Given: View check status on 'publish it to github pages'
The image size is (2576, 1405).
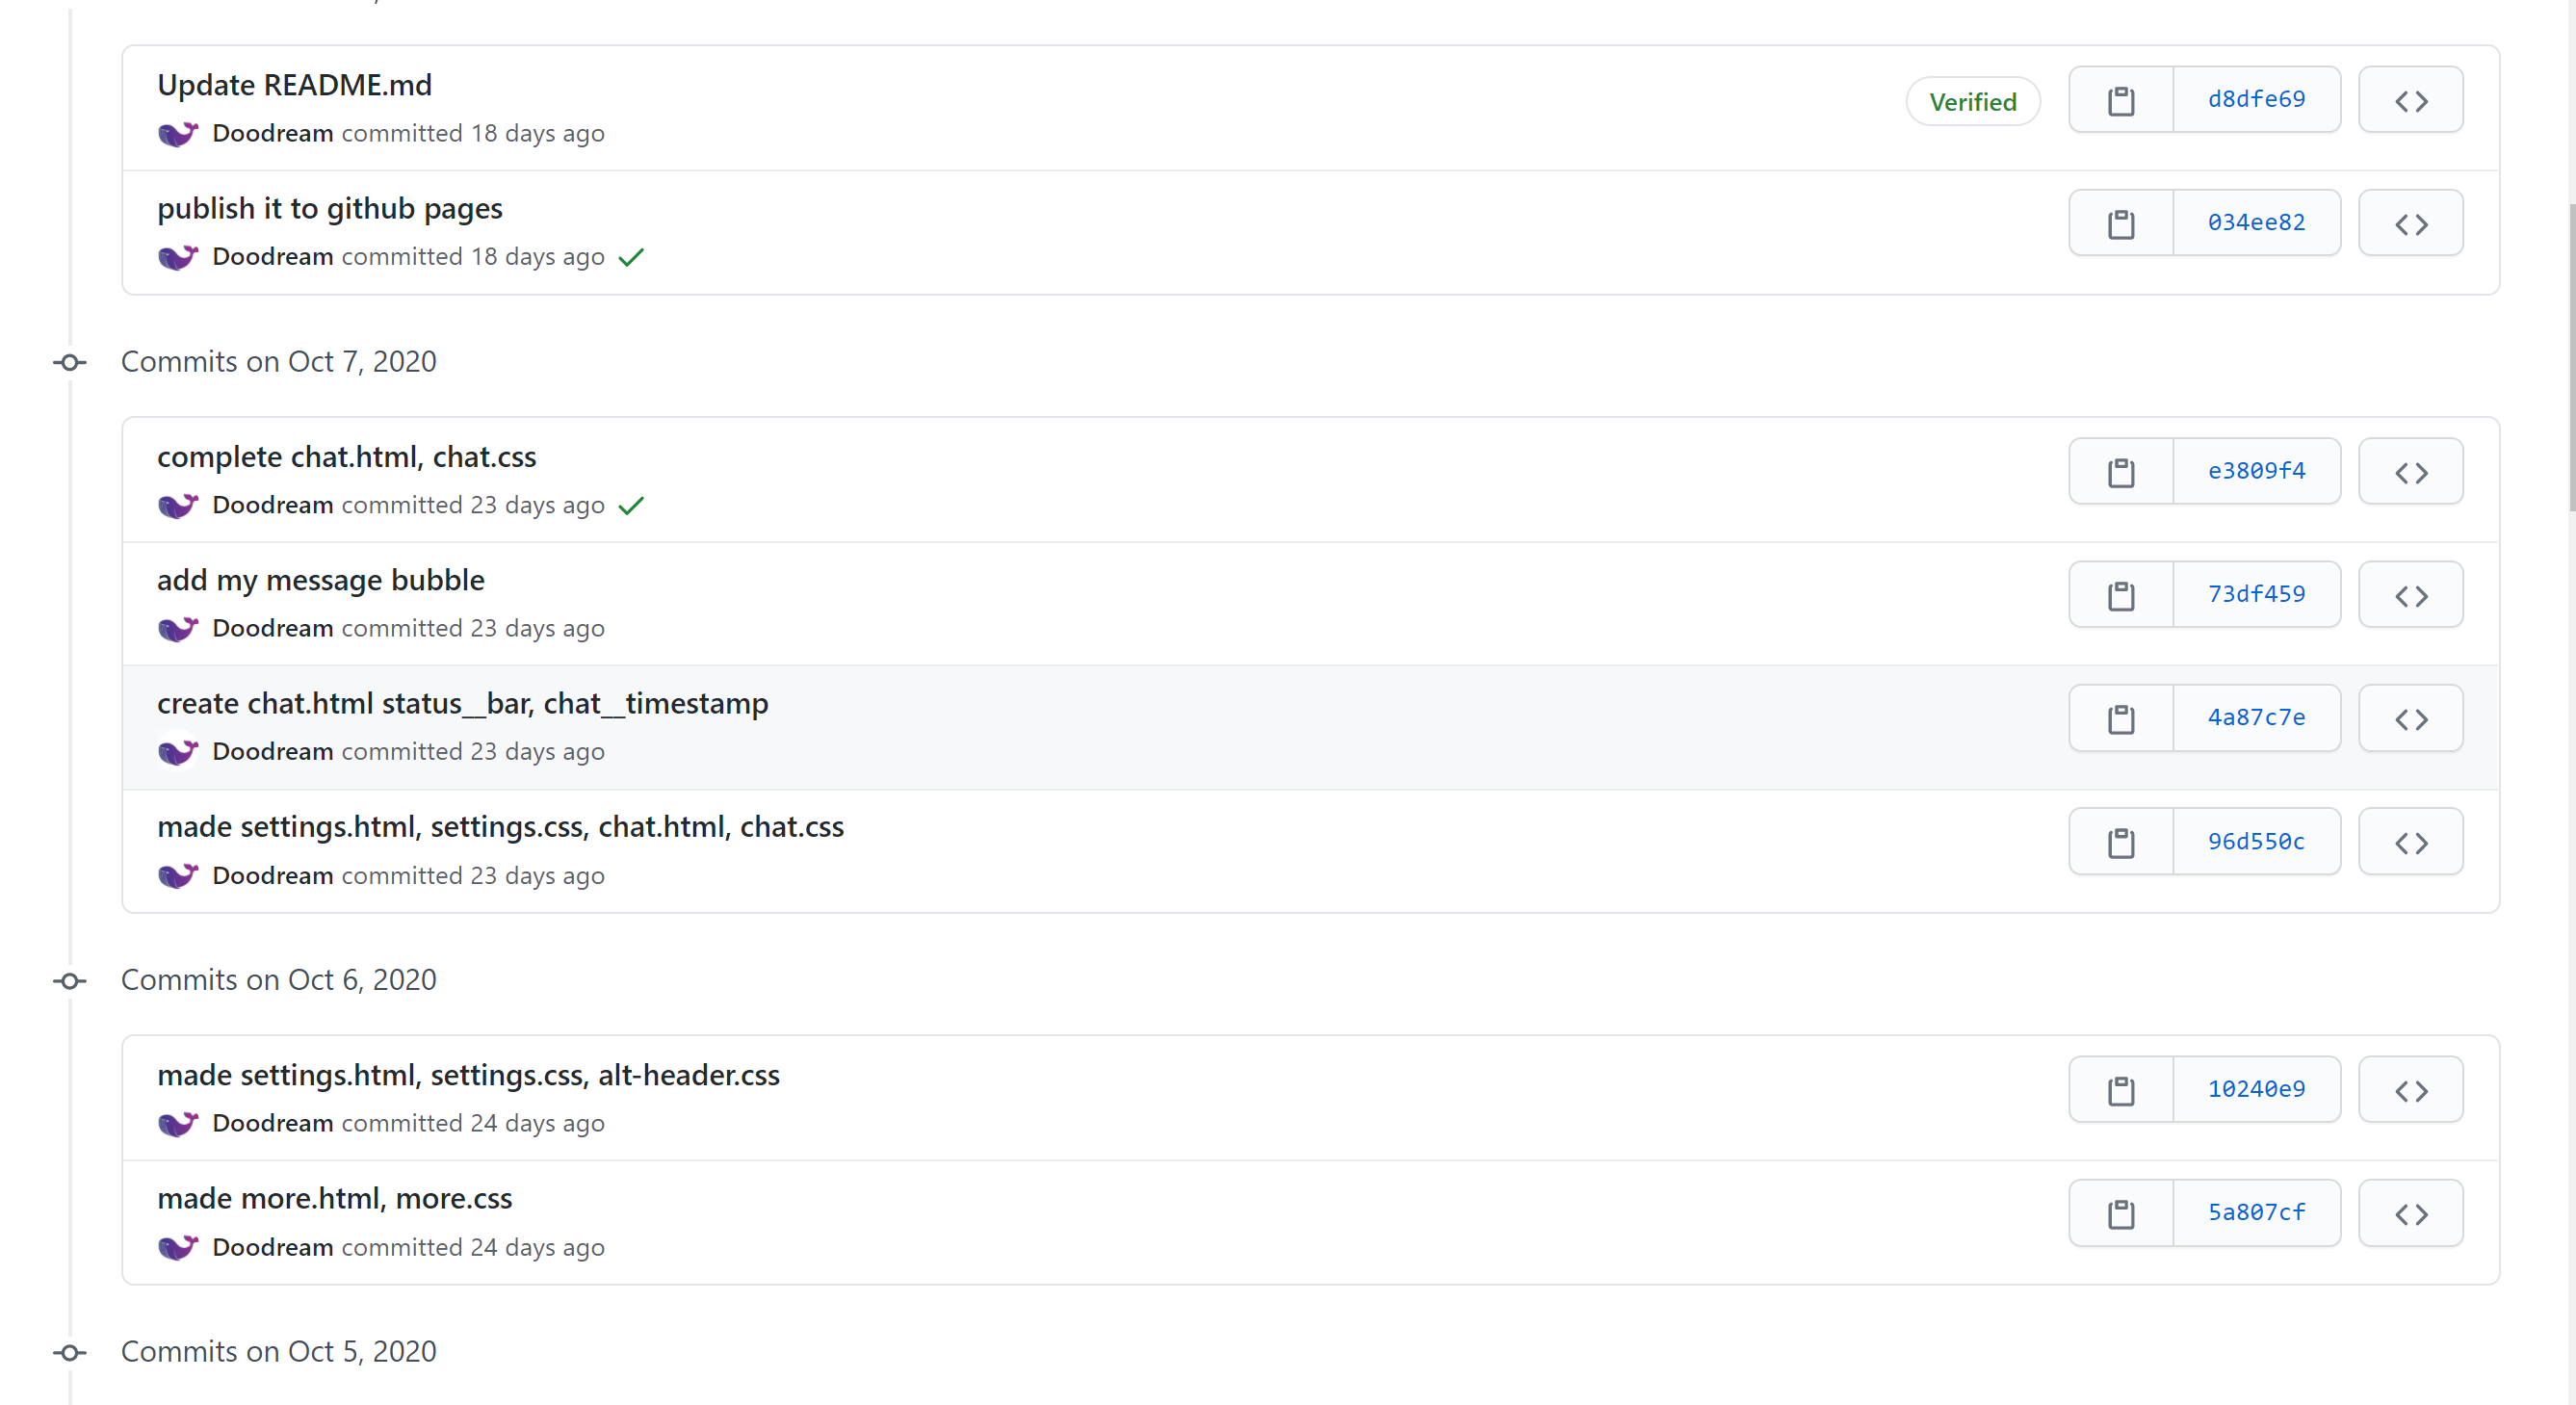Looking at the screenshot, I should coord(631,258).
